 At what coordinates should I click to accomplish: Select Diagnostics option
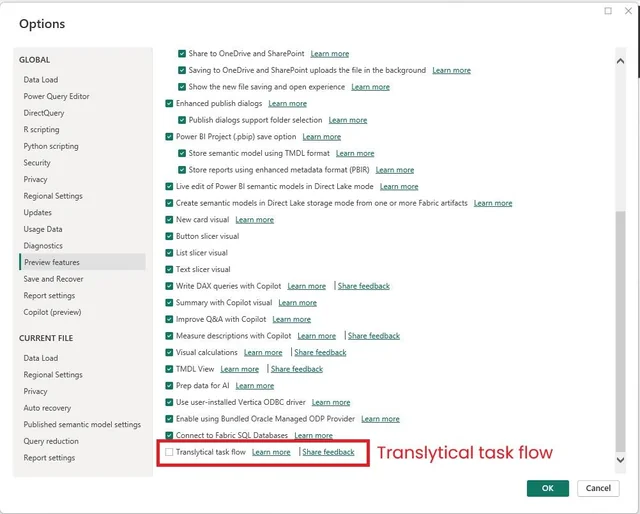[x=43, y=246]
